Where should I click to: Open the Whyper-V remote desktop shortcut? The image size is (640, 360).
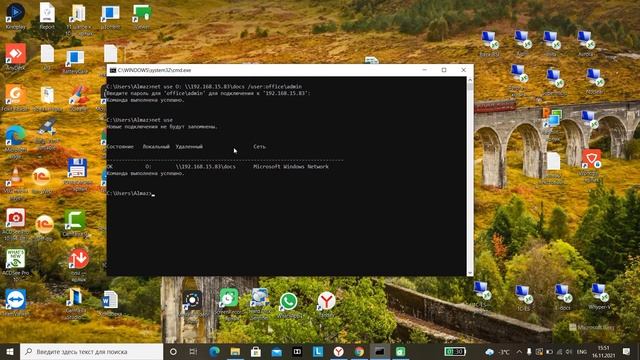(x=599, y=293)
